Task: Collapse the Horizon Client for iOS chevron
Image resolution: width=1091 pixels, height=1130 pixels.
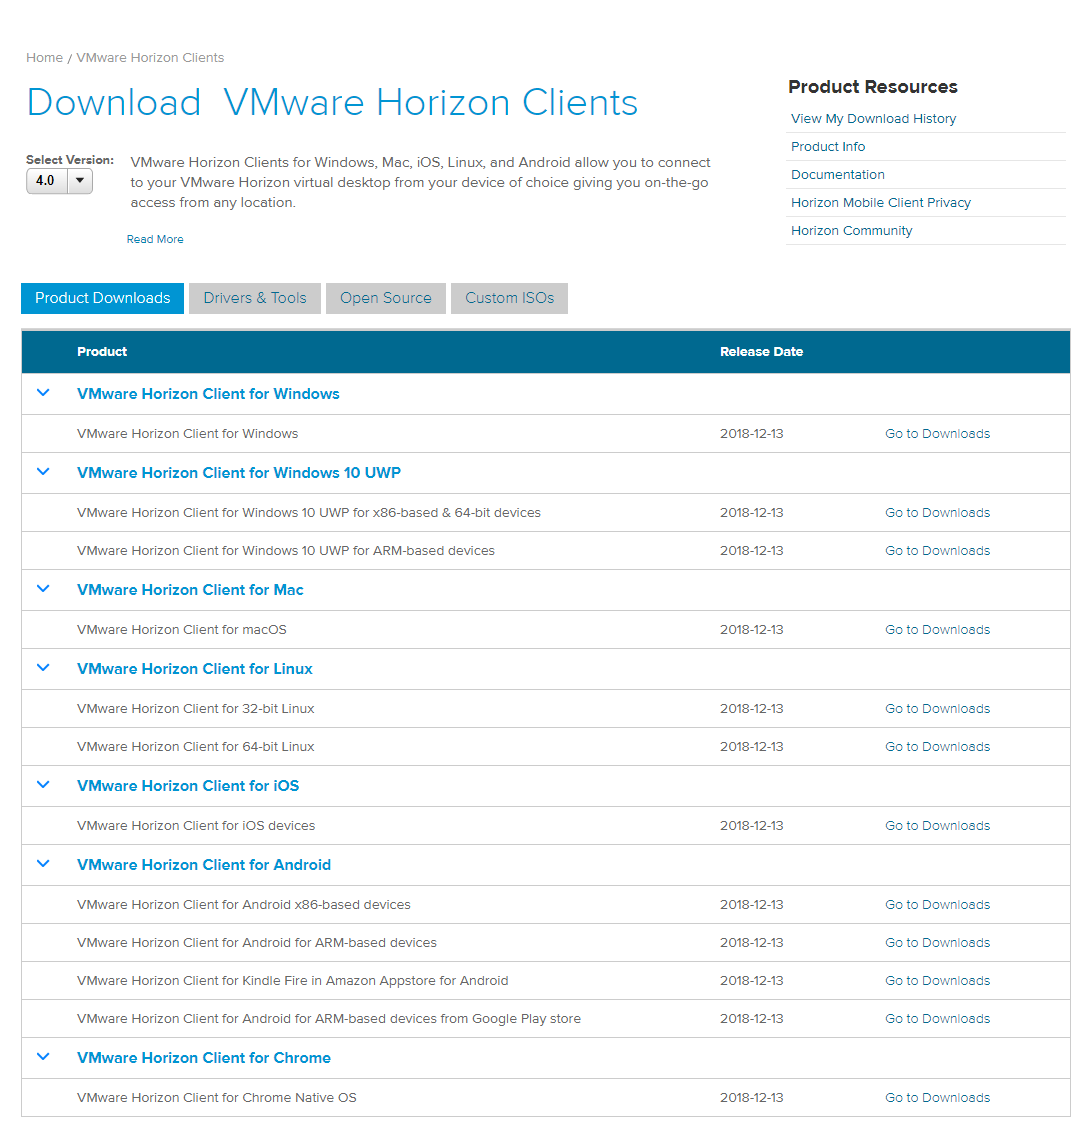Action: click(x=43, y=785)
